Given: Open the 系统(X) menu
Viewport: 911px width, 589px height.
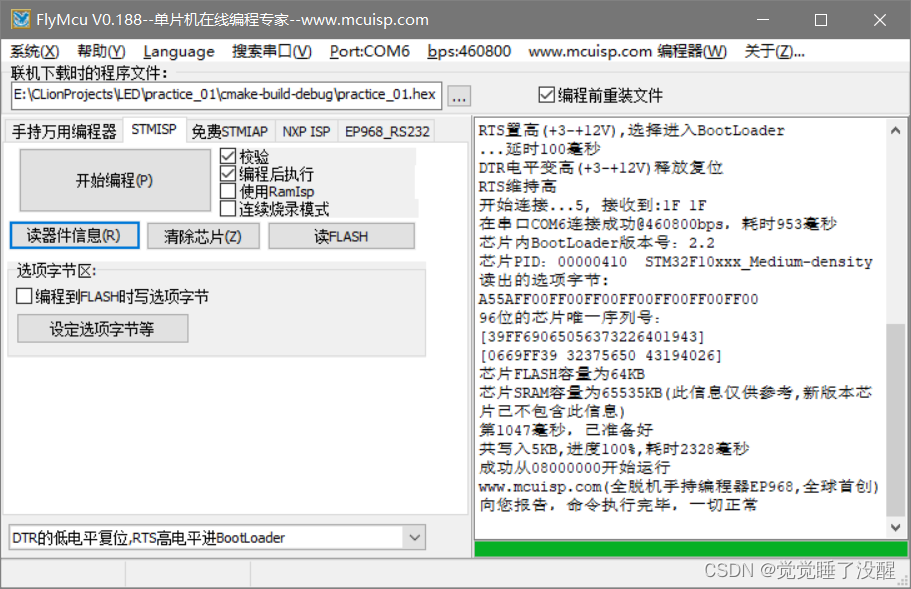Looking at the screenshot, I should coord(35,52).
